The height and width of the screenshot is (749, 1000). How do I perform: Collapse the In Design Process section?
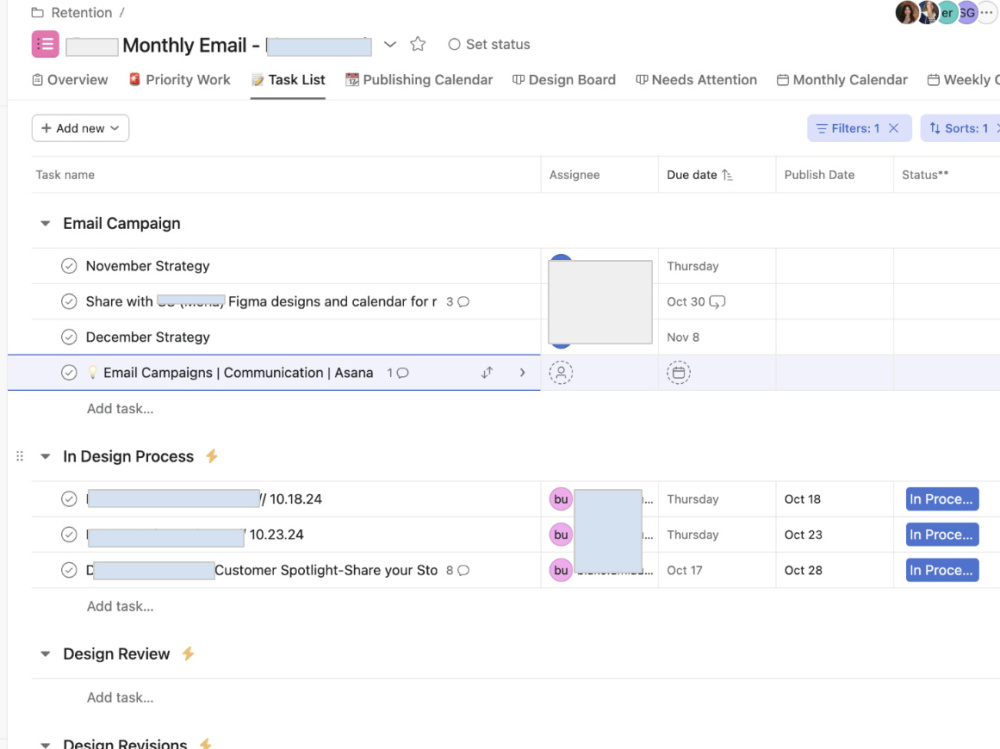pyautogui.click(x=45, y=456)
